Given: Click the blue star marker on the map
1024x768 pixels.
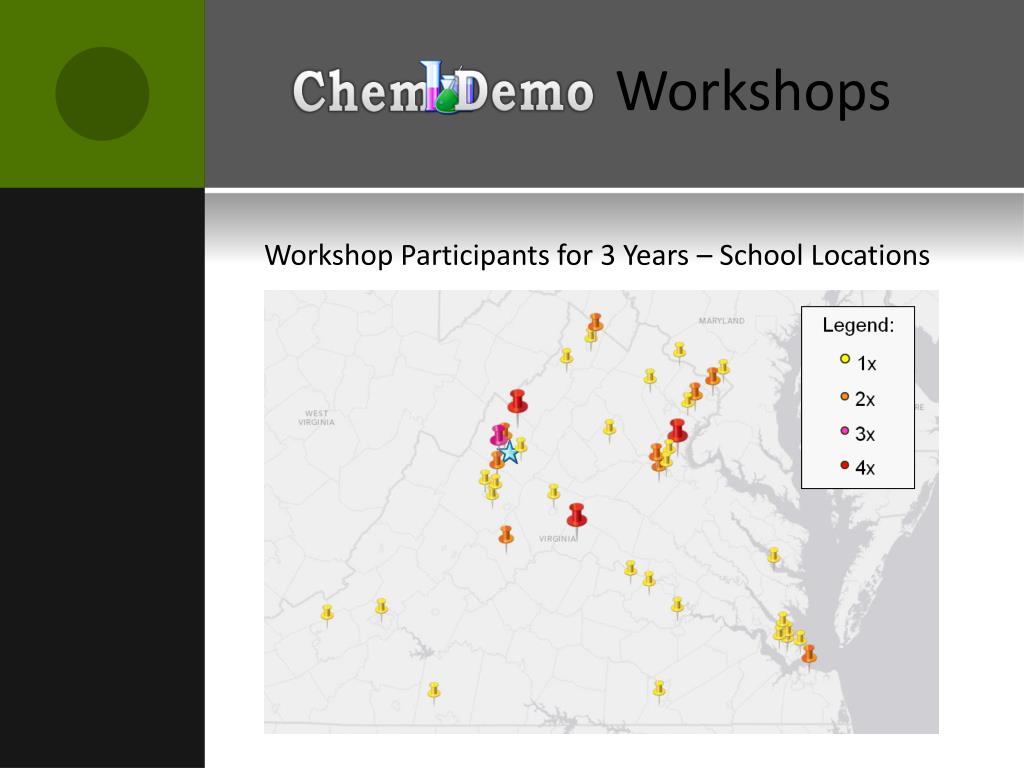Looking at the screenshot, I should pos(509,451).
